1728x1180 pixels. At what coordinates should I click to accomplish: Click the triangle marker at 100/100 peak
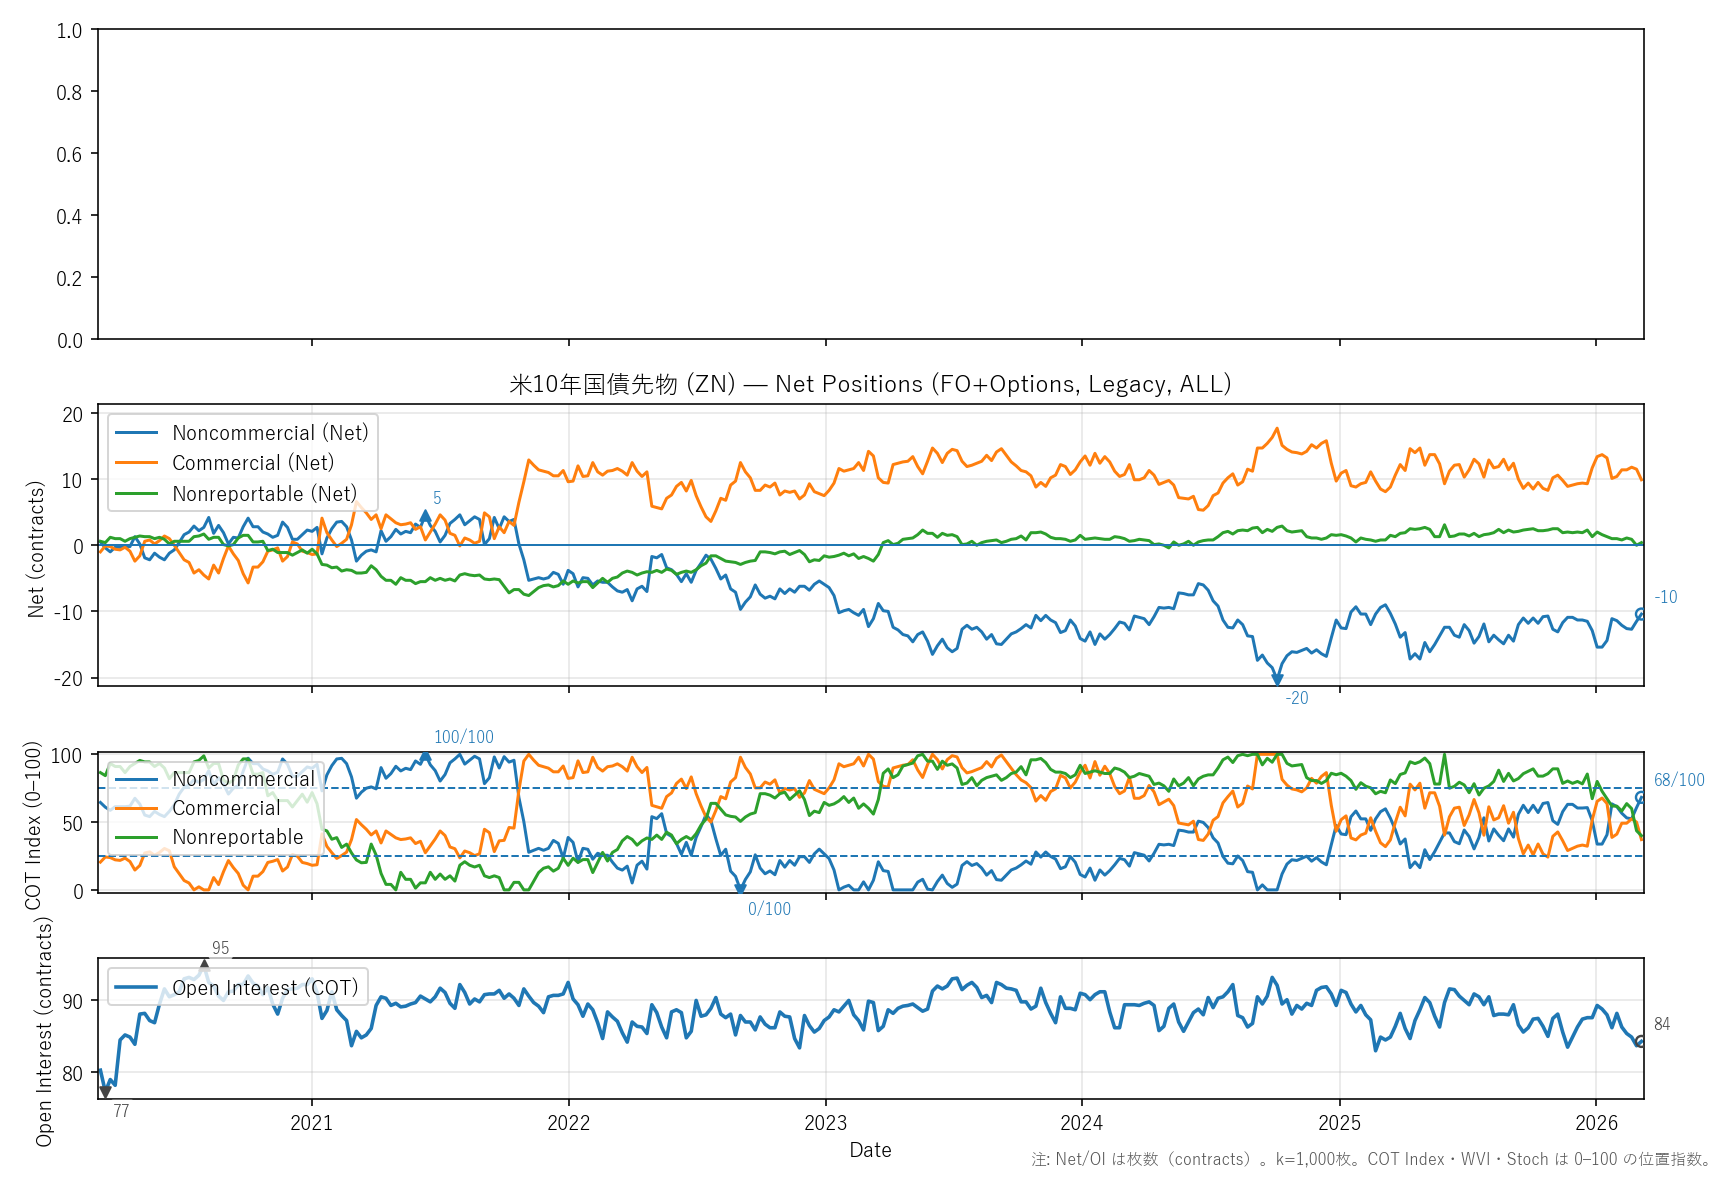pos(426,757)
